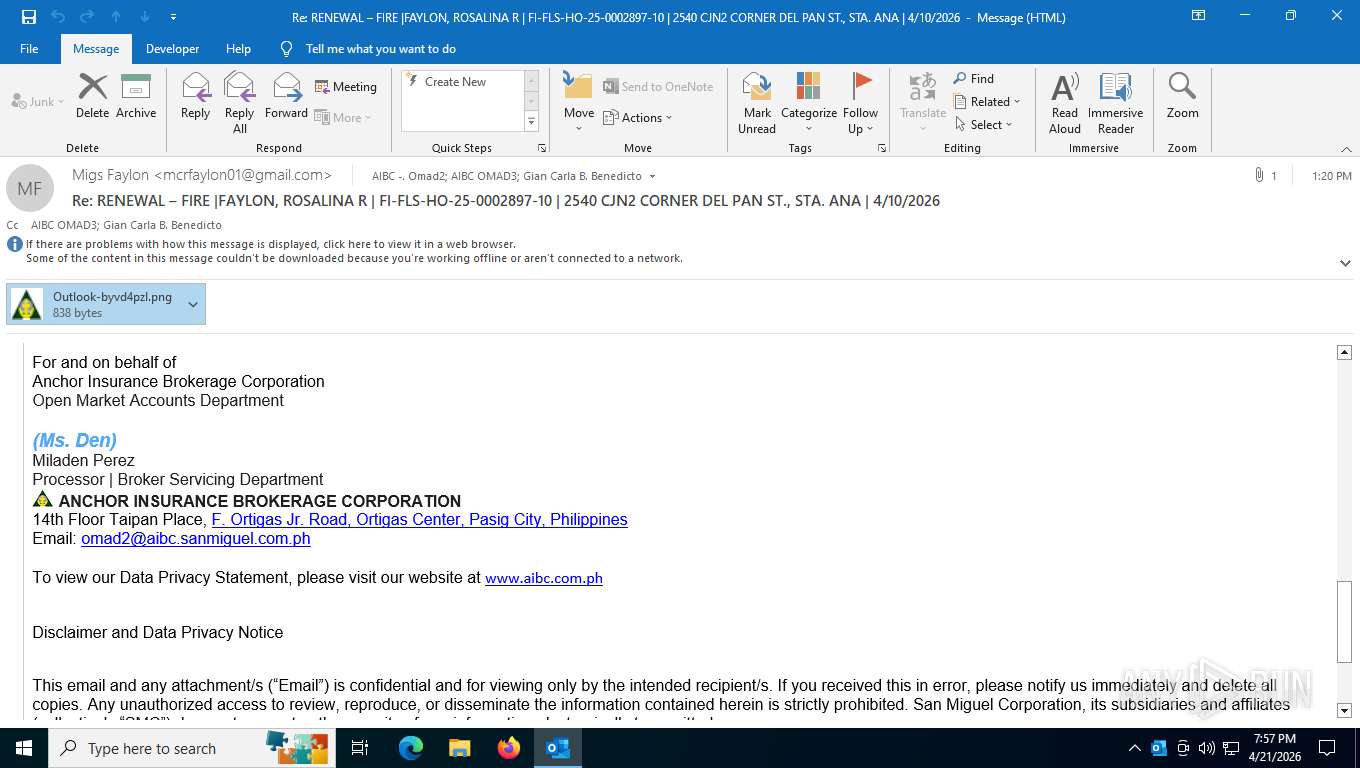Click the Windows Start button
Image resolution: width=1360 pixels, height=768 pixels.
(x=23, y=748)
